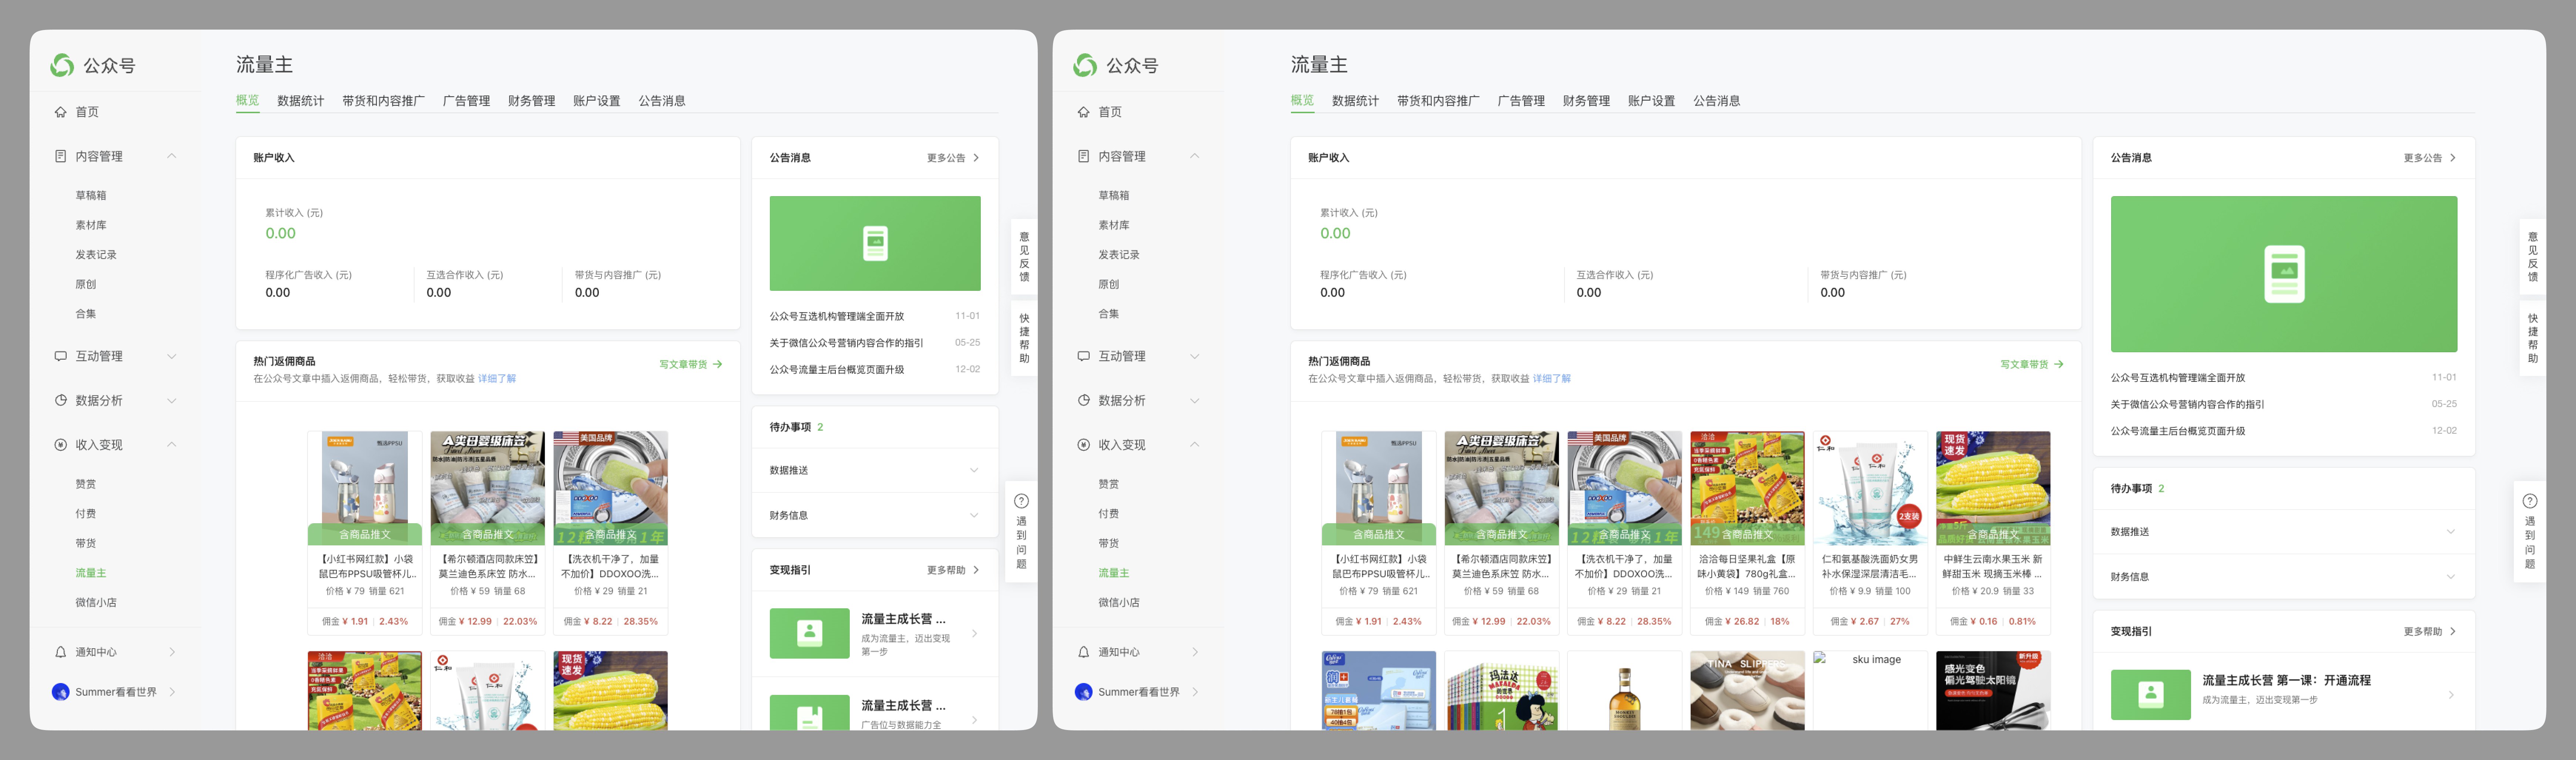Switch to the 广告管理 tab in the right window

[1521, 101]
